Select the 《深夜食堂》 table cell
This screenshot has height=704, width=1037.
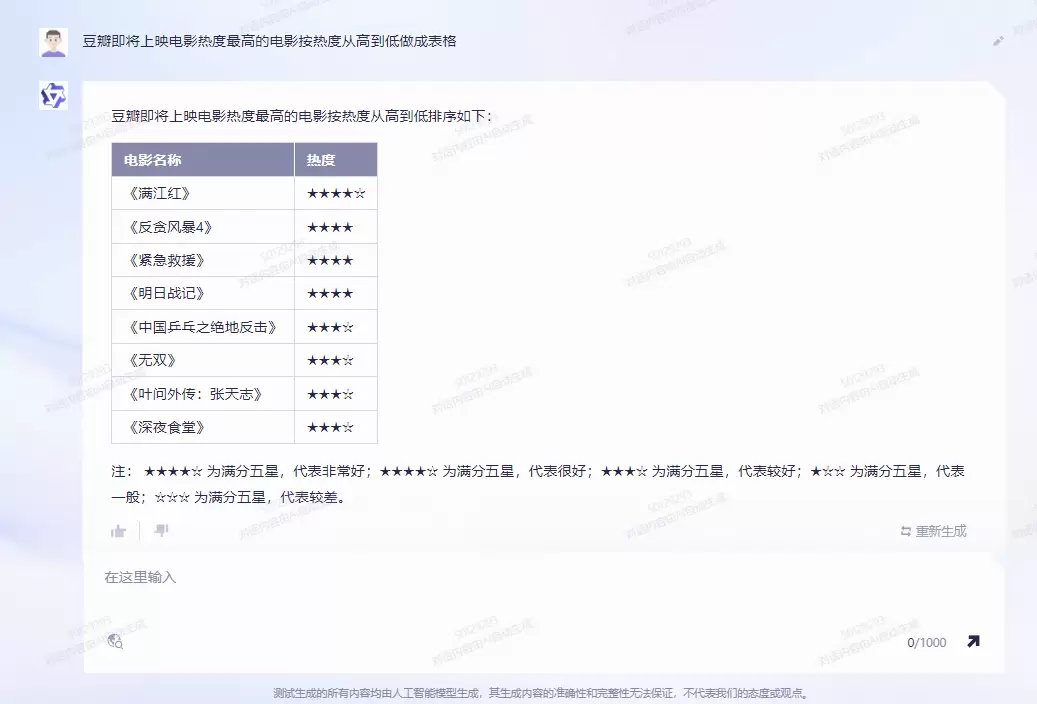coord(203,427)
